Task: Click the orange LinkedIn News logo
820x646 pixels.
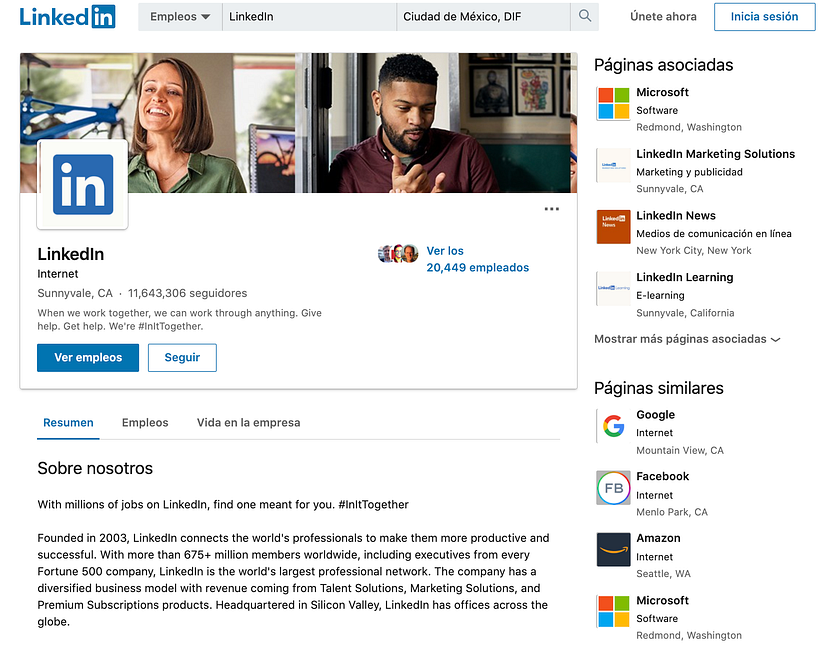Action: (x=613, y=226)
